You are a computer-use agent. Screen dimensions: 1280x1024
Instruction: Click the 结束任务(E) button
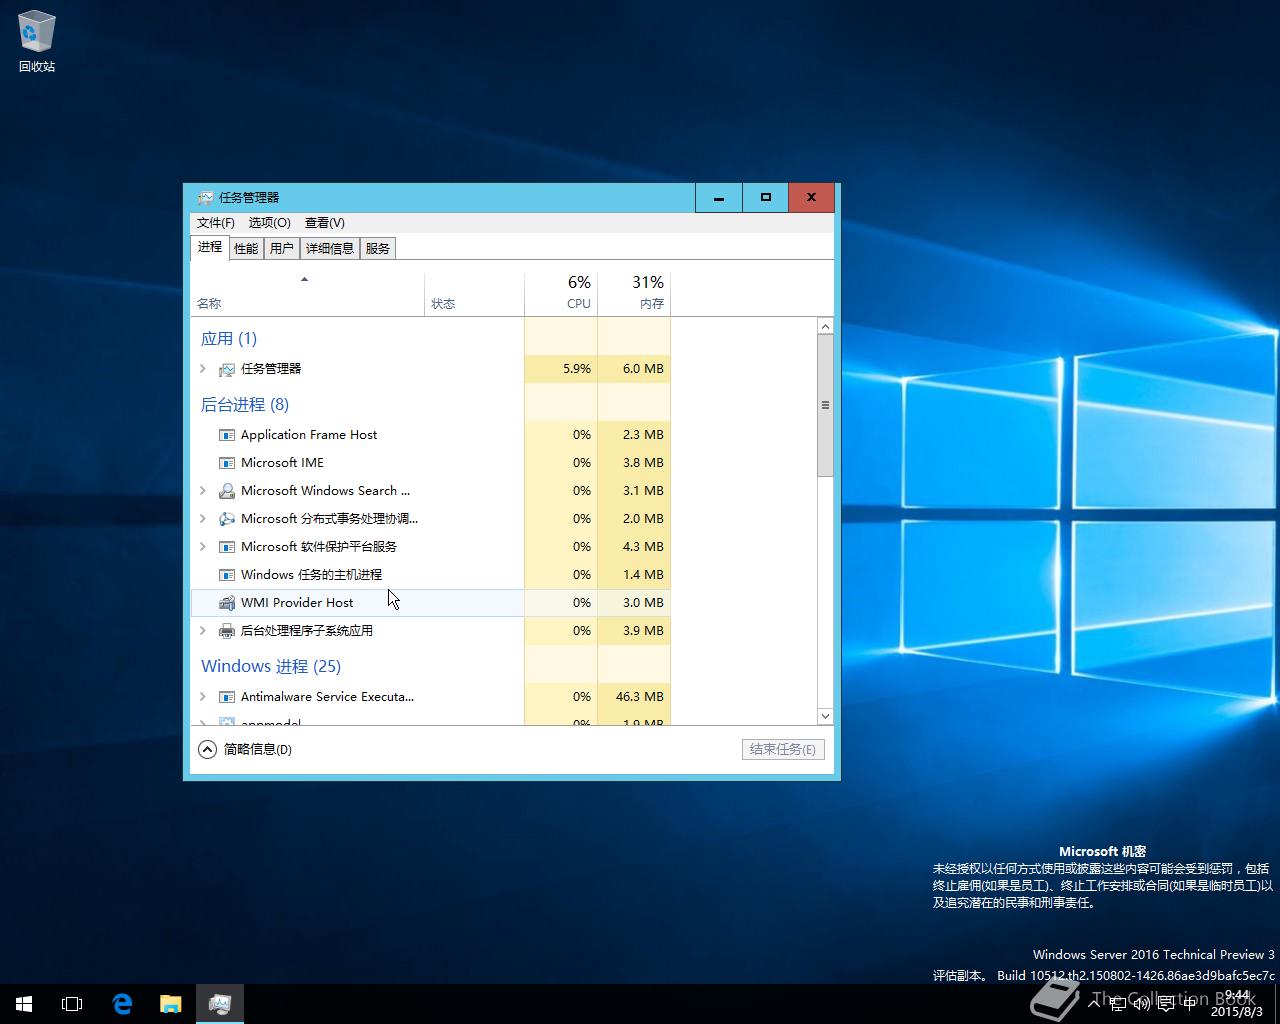point(783,749)
